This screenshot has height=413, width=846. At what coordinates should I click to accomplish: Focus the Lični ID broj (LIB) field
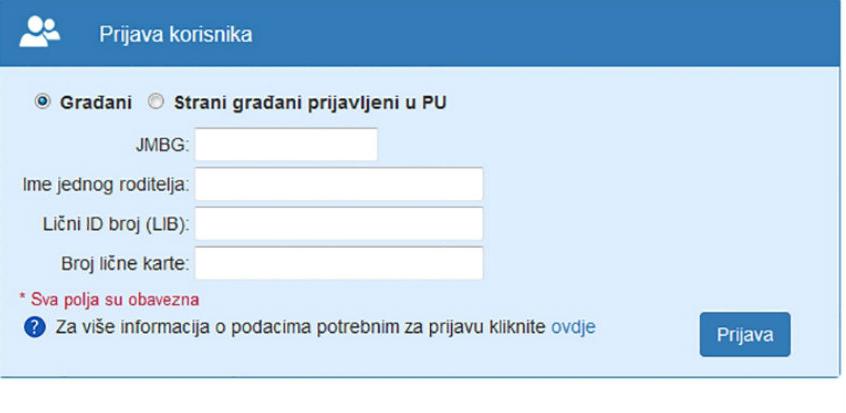click(x=339, y=224)
